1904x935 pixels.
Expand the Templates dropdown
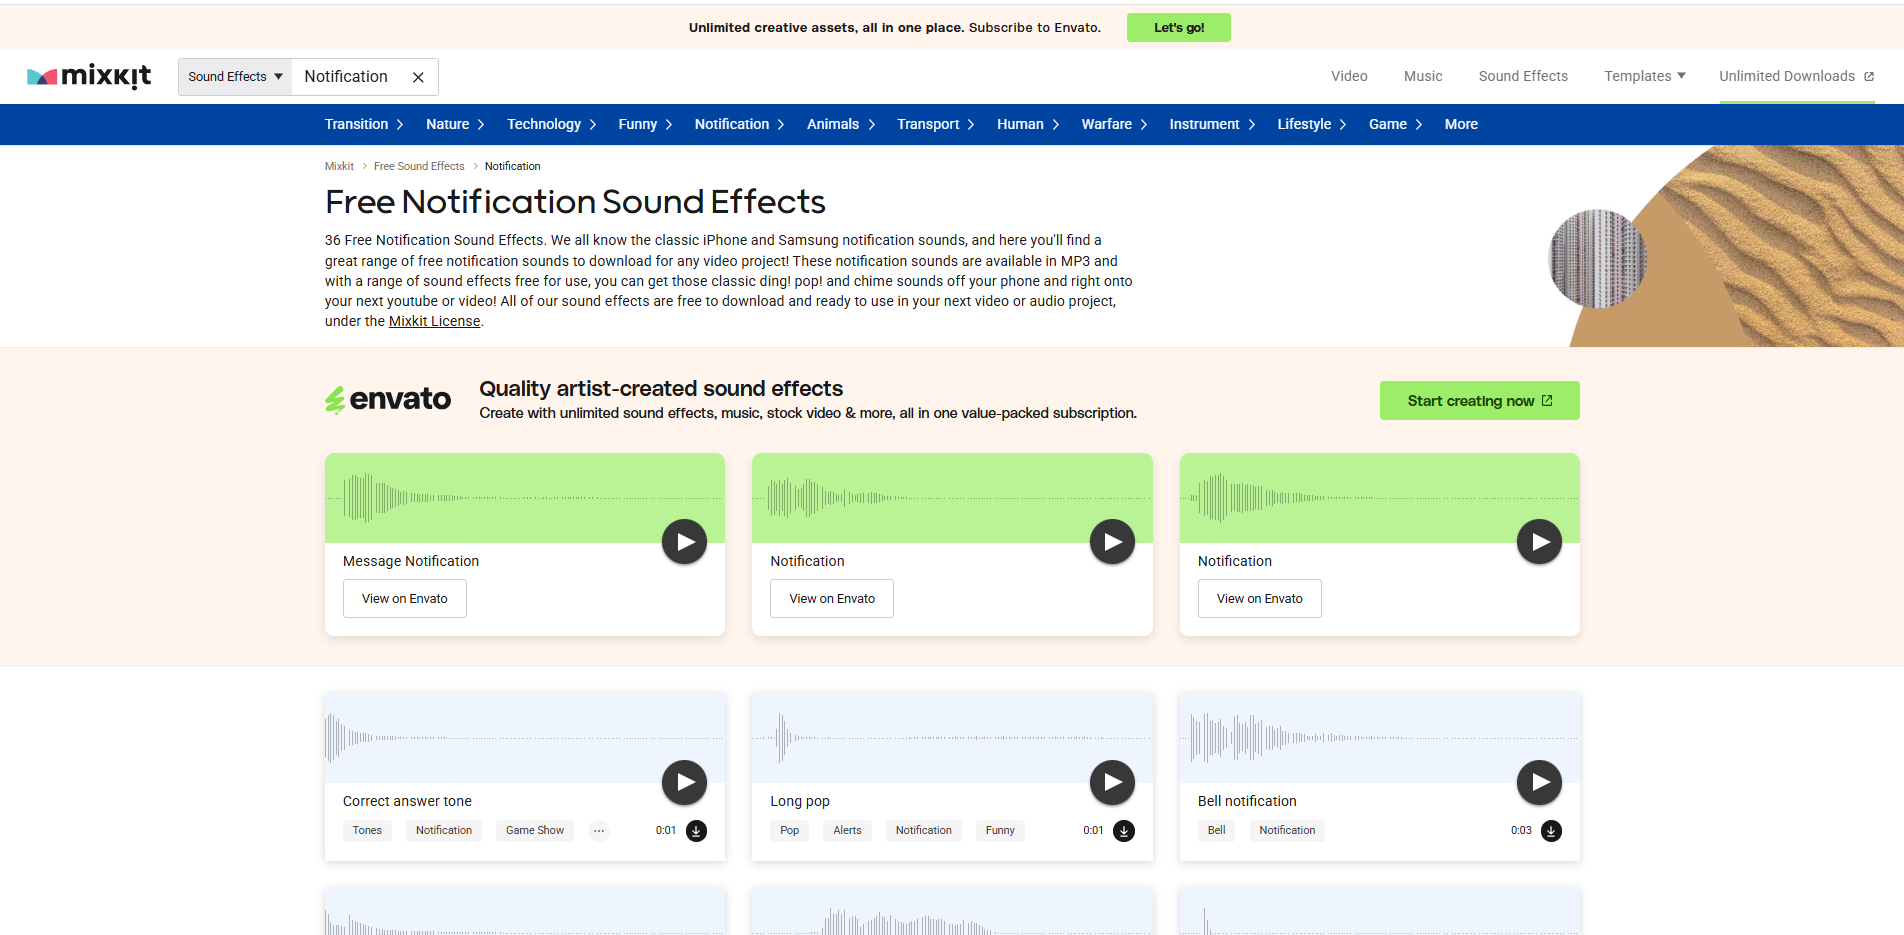[1643, 75]
